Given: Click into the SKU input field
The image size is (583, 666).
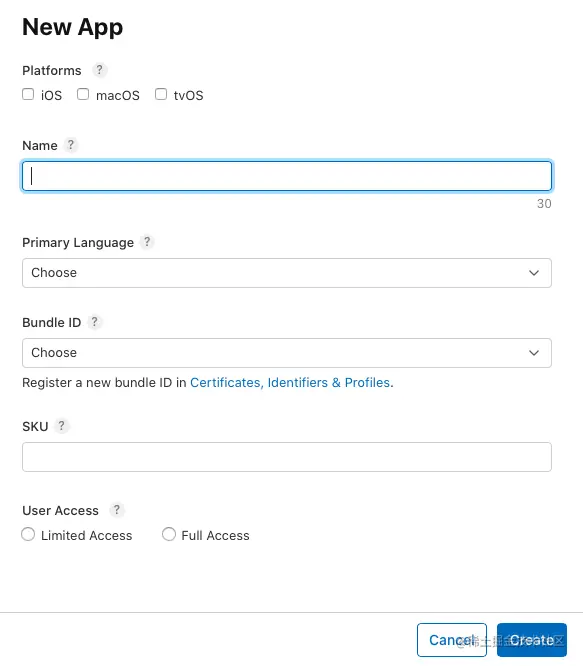Looking at the screenshot, I should tap(287, 457).
